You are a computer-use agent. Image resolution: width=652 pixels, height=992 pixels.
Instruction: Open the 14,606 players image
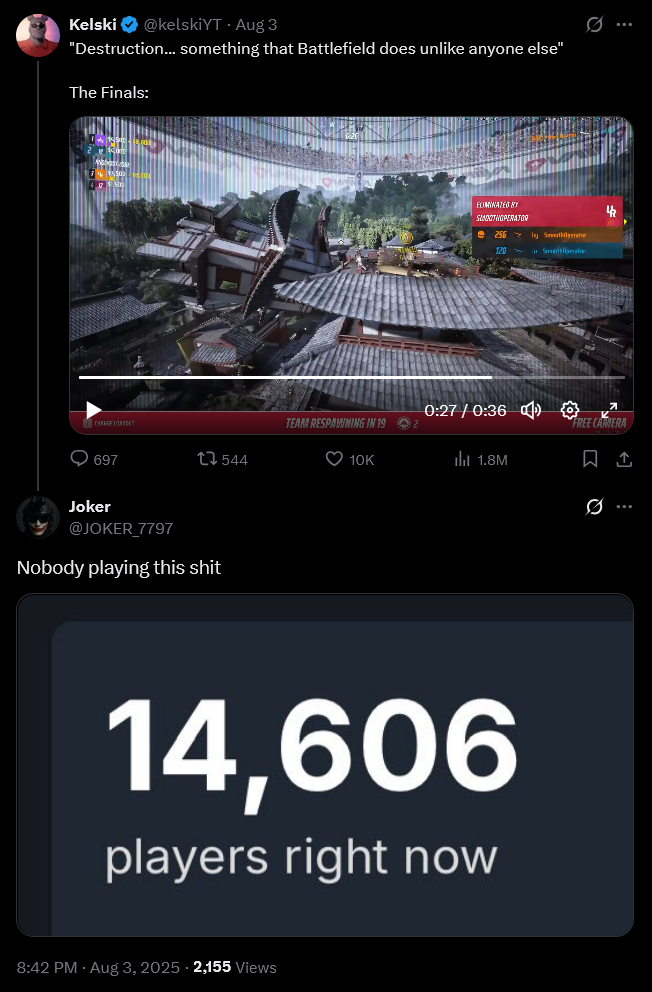coord(325,765)
